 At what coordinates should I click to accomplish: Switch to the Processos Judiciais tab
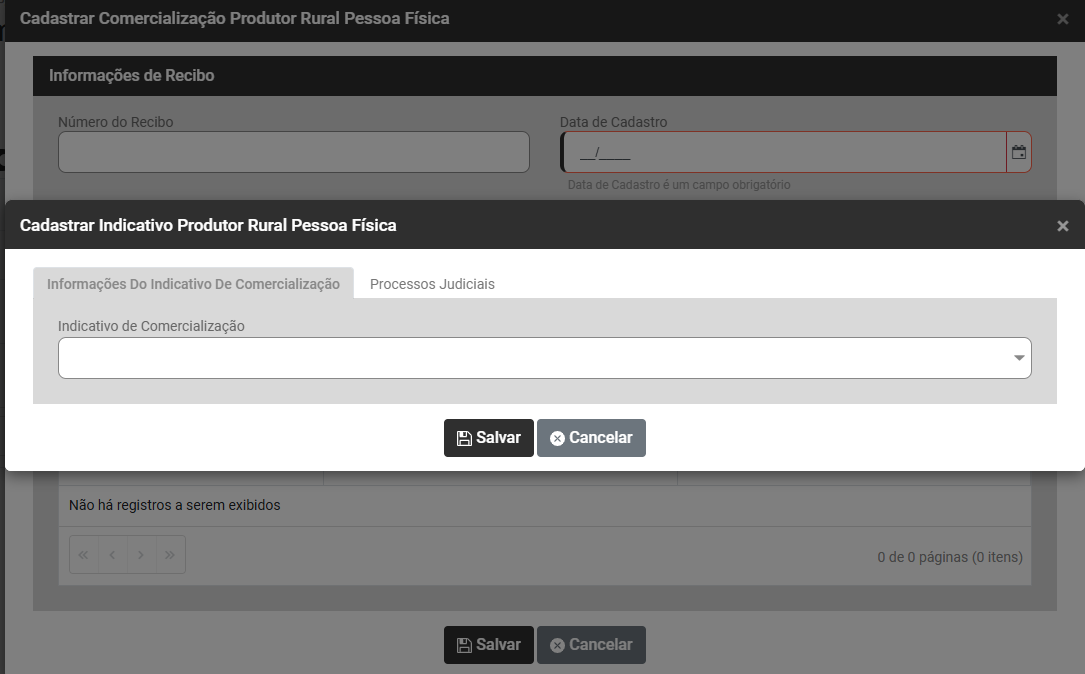pos(432,284)
